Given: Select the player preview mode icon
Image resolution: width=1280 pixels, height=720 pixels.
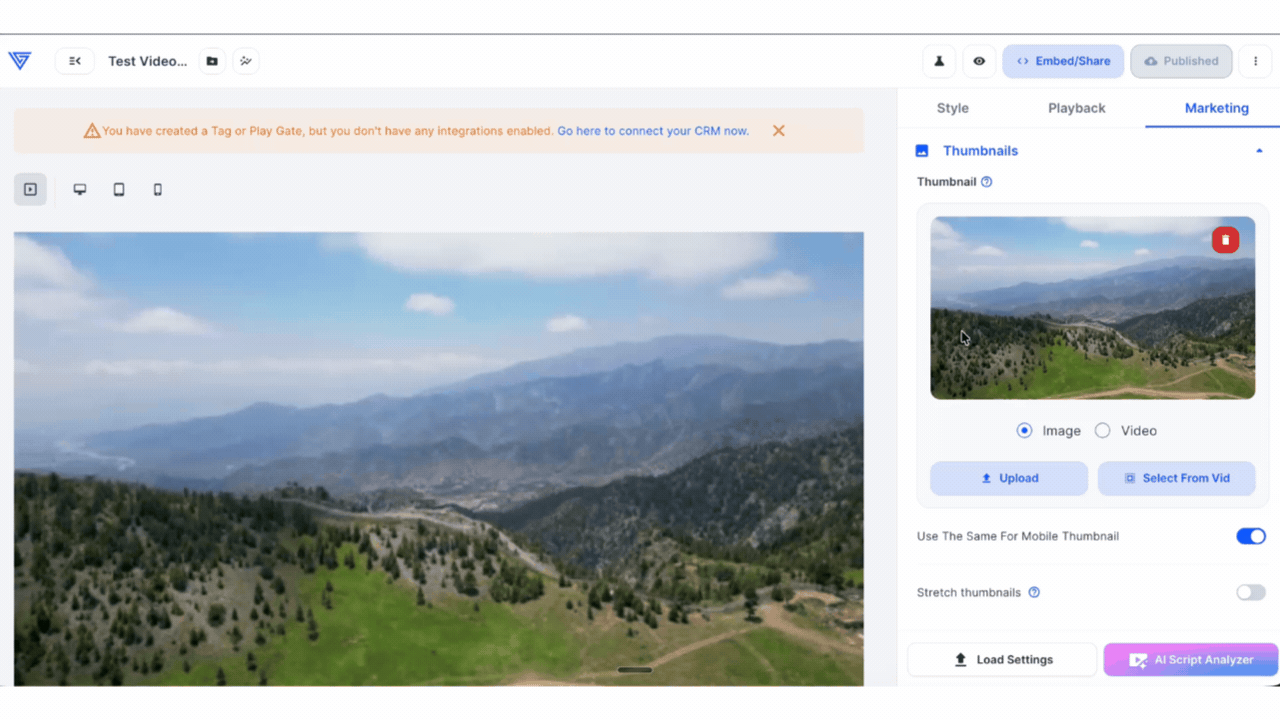Looking at the screenshot, I should tap(30, 189).
